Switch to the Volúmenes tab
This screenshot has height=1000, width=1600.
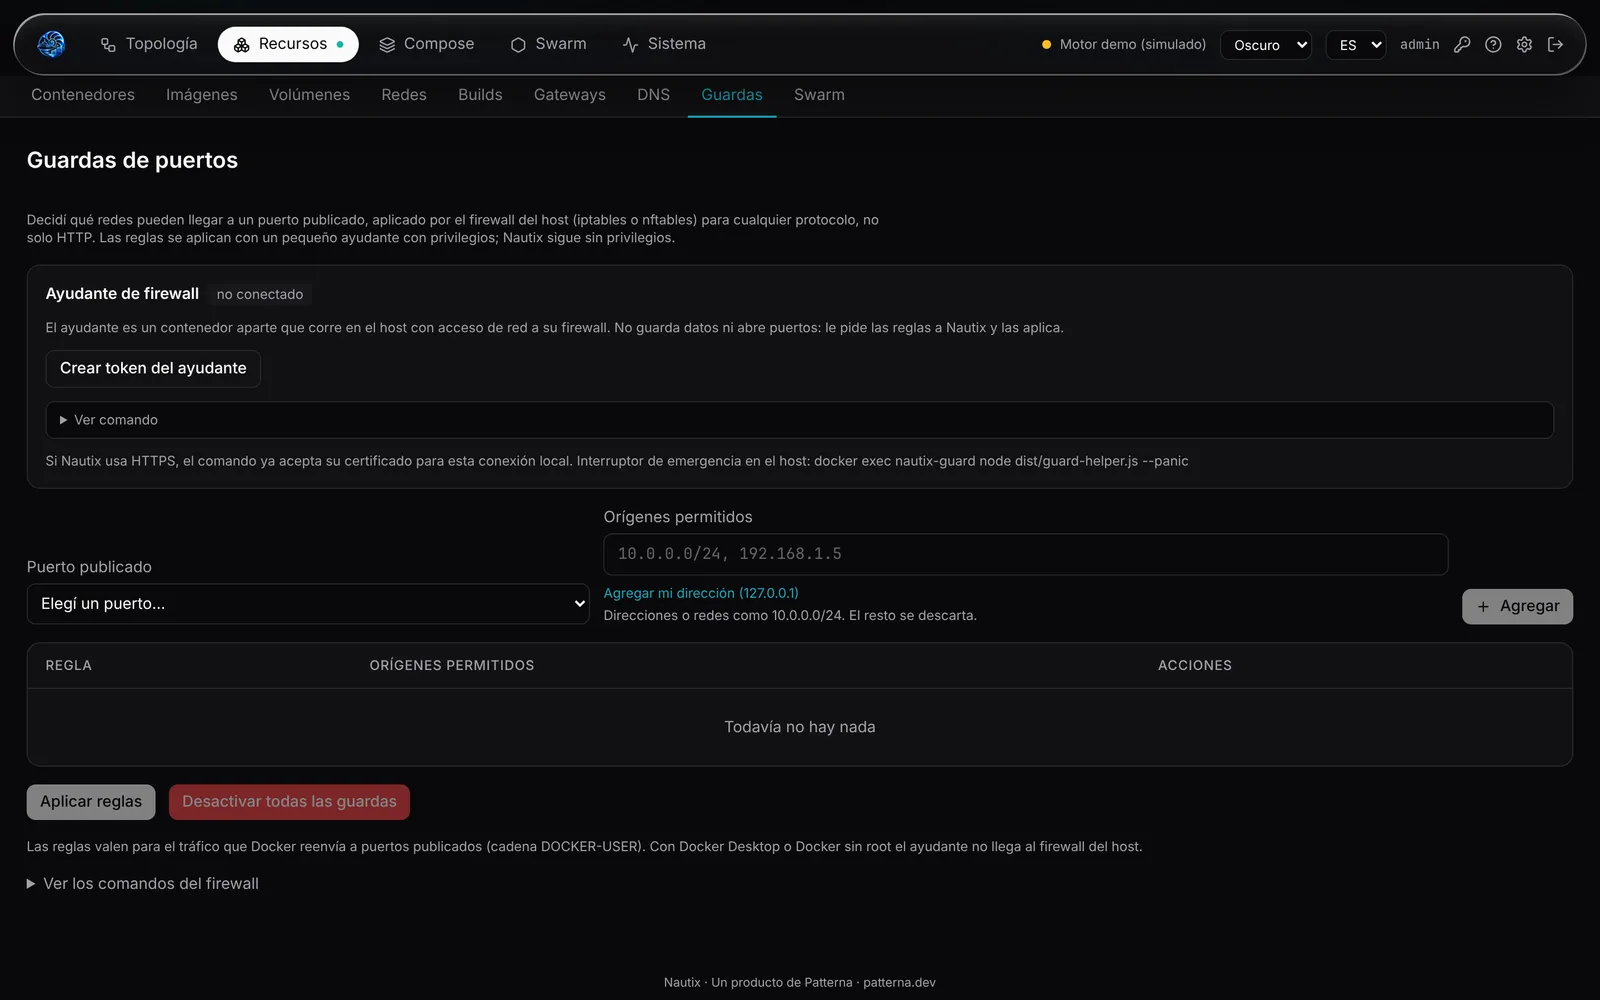(309, 95)
